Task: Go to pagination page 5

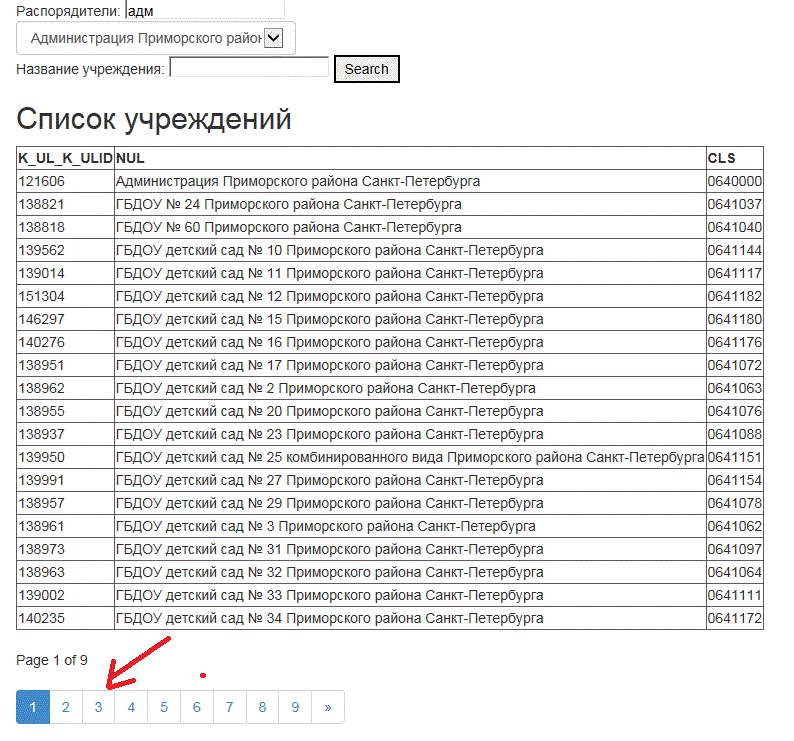Action: [164, 707]
